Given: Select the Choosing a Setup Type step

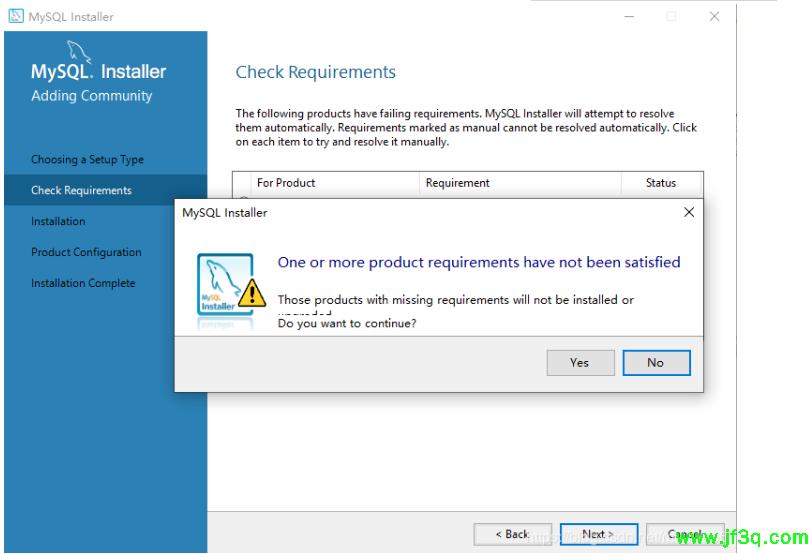Looking at the screenshot, I should point(87,160).
